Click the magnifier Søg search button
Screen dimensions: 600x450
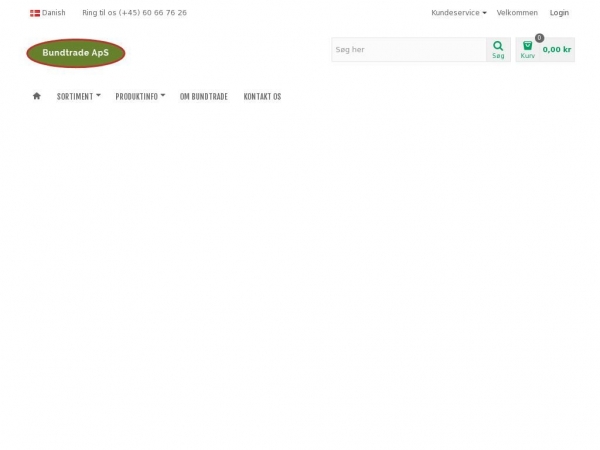(498, 50)
